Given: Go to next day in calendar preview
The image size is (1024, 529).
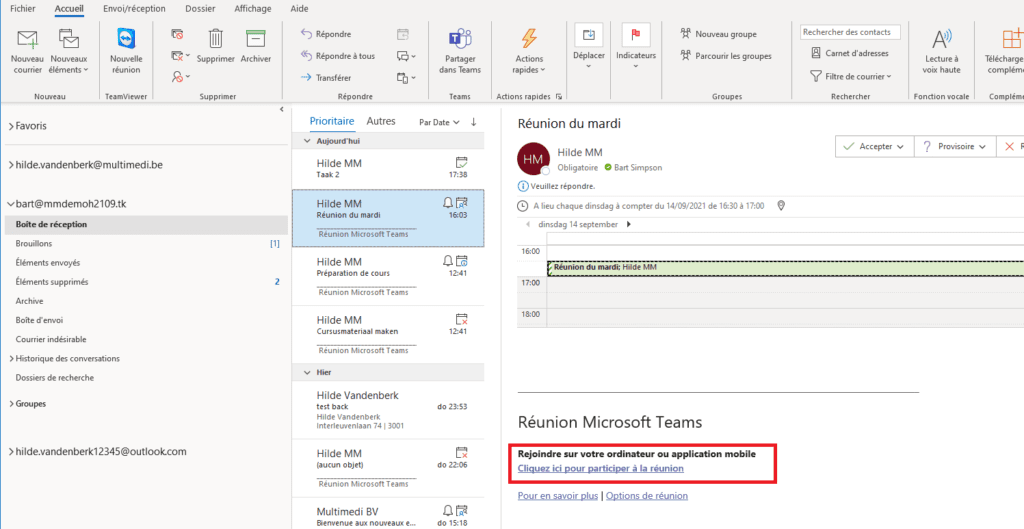Looking at the screenshot, I should [x=628, y=224].
